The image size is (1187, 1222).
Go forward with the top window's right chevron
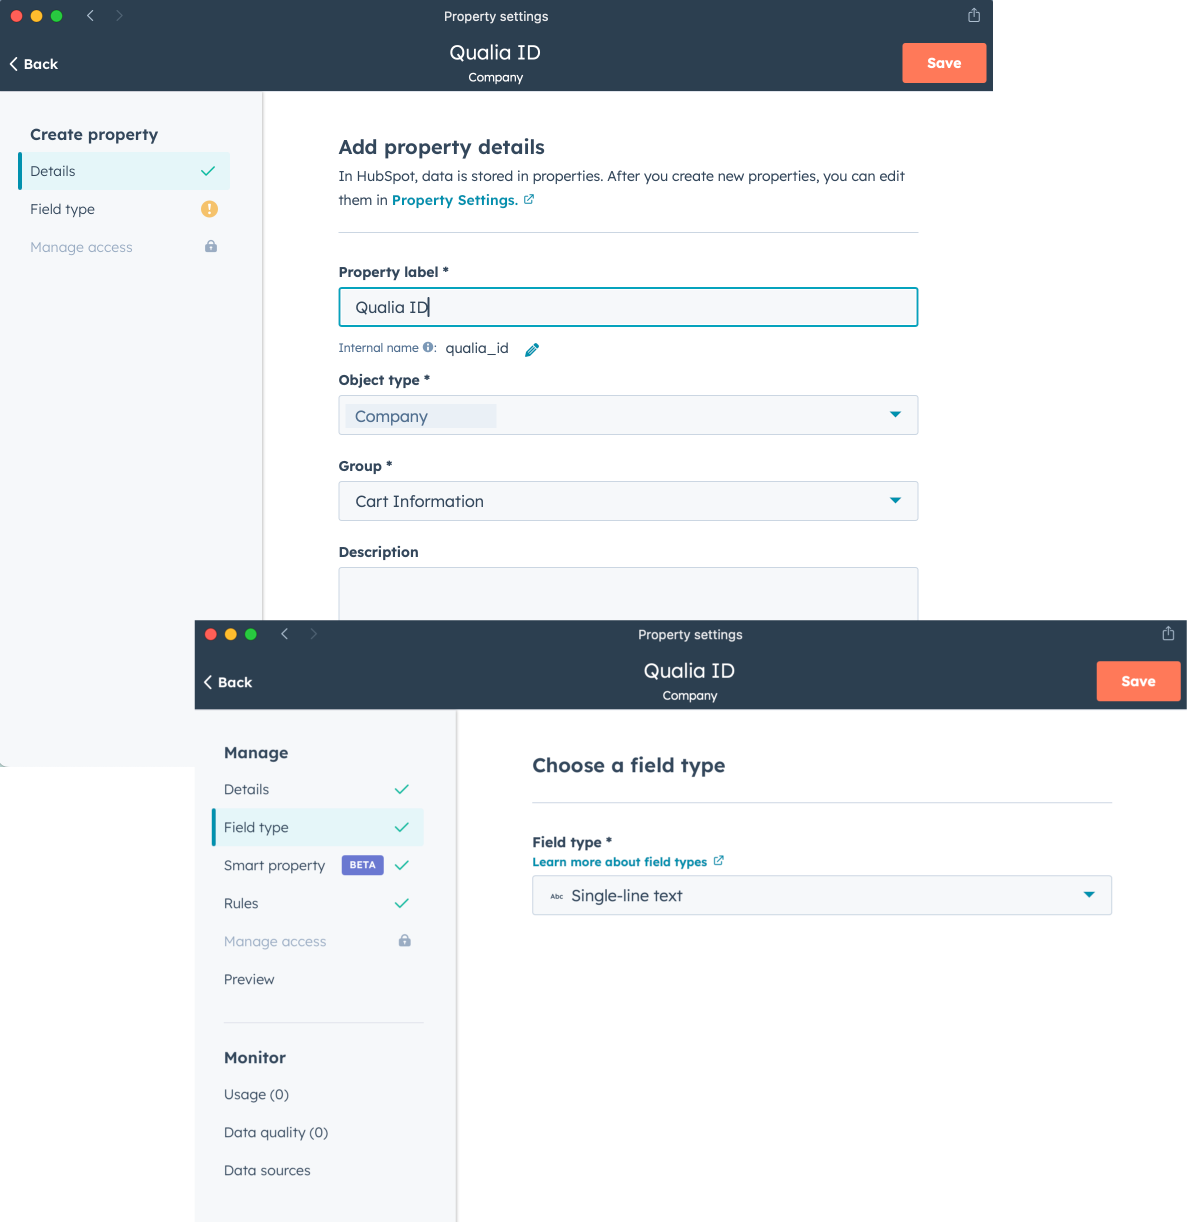[x=119, y=16]
